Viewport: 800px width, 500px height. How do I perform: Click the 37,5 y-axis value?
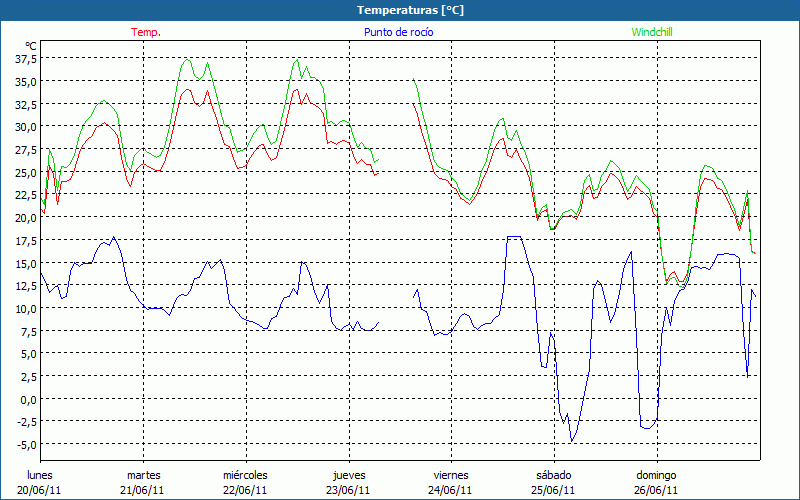point(24,58)
